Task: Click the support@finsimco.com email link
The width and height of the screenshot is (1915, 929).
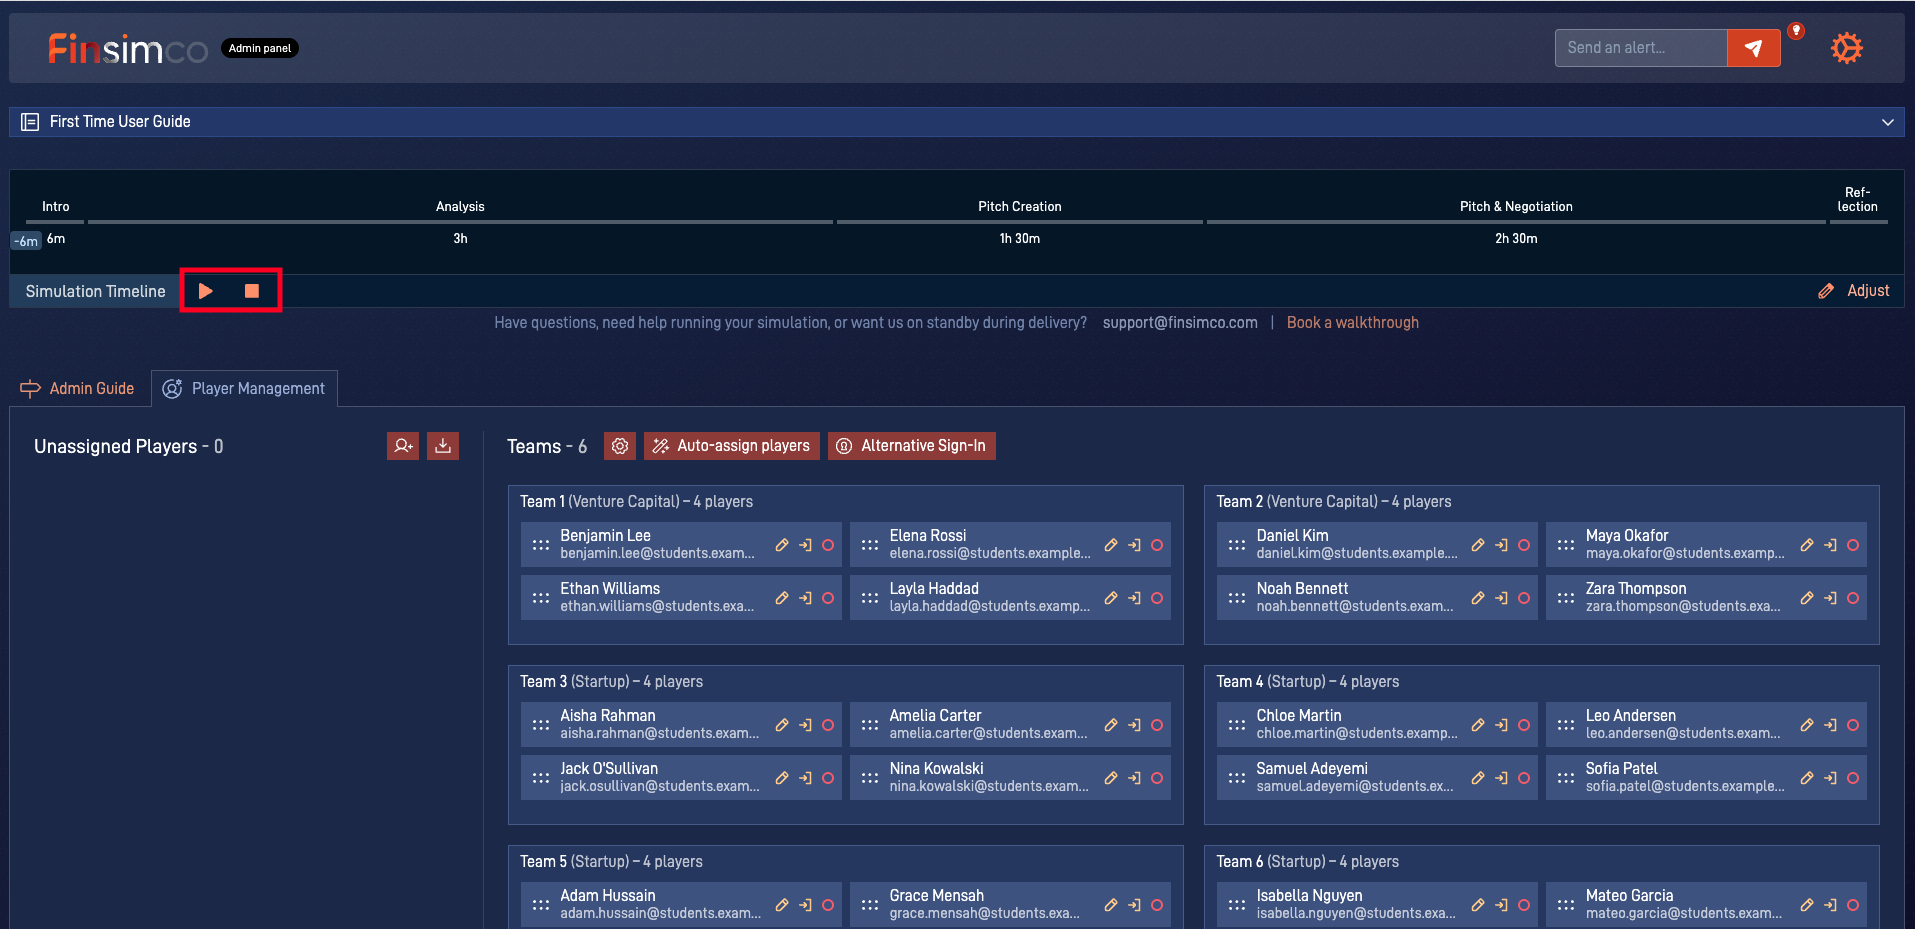Action: (x=1180, y=322)
